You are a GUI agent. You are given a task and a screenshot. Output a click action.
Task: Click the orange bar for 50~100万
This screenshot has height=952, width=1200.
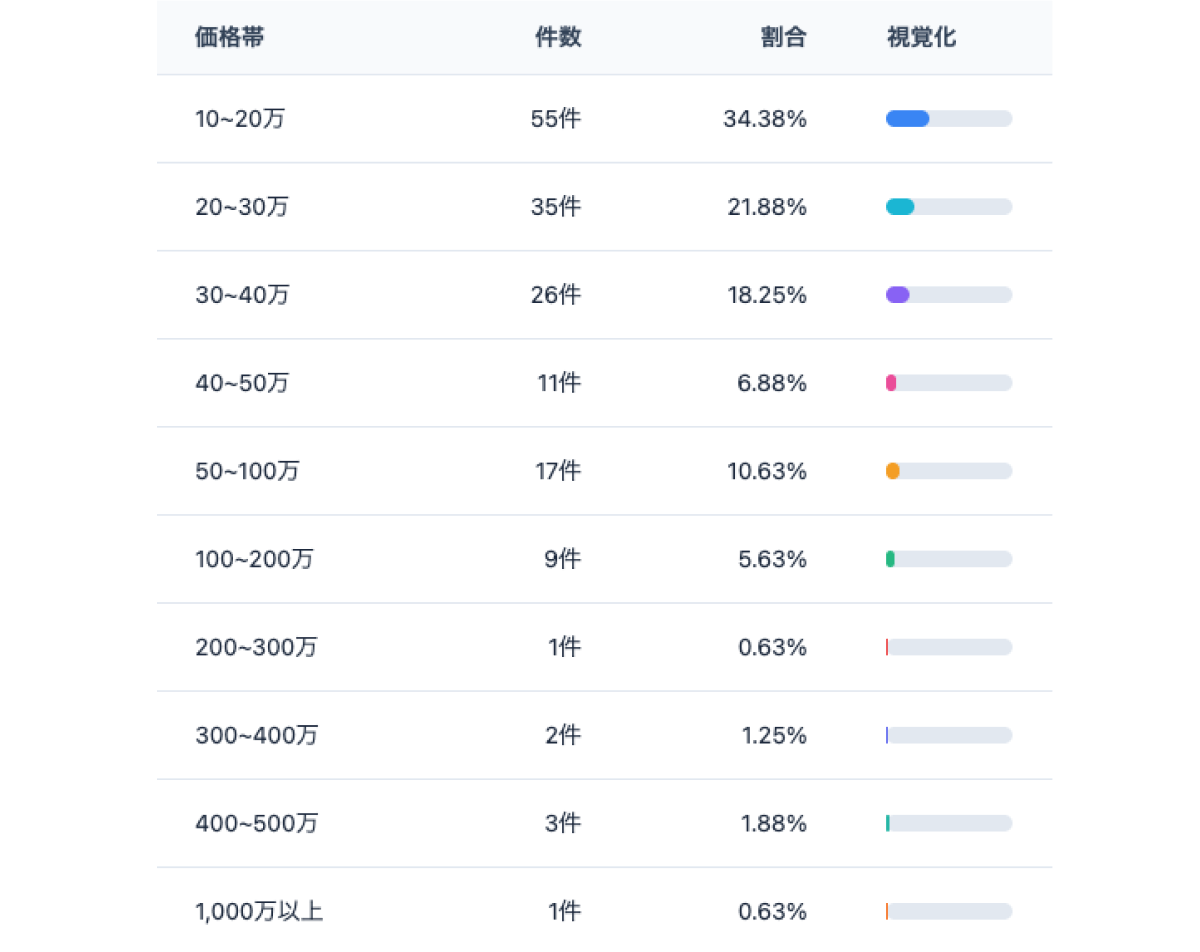pos(892,471)
